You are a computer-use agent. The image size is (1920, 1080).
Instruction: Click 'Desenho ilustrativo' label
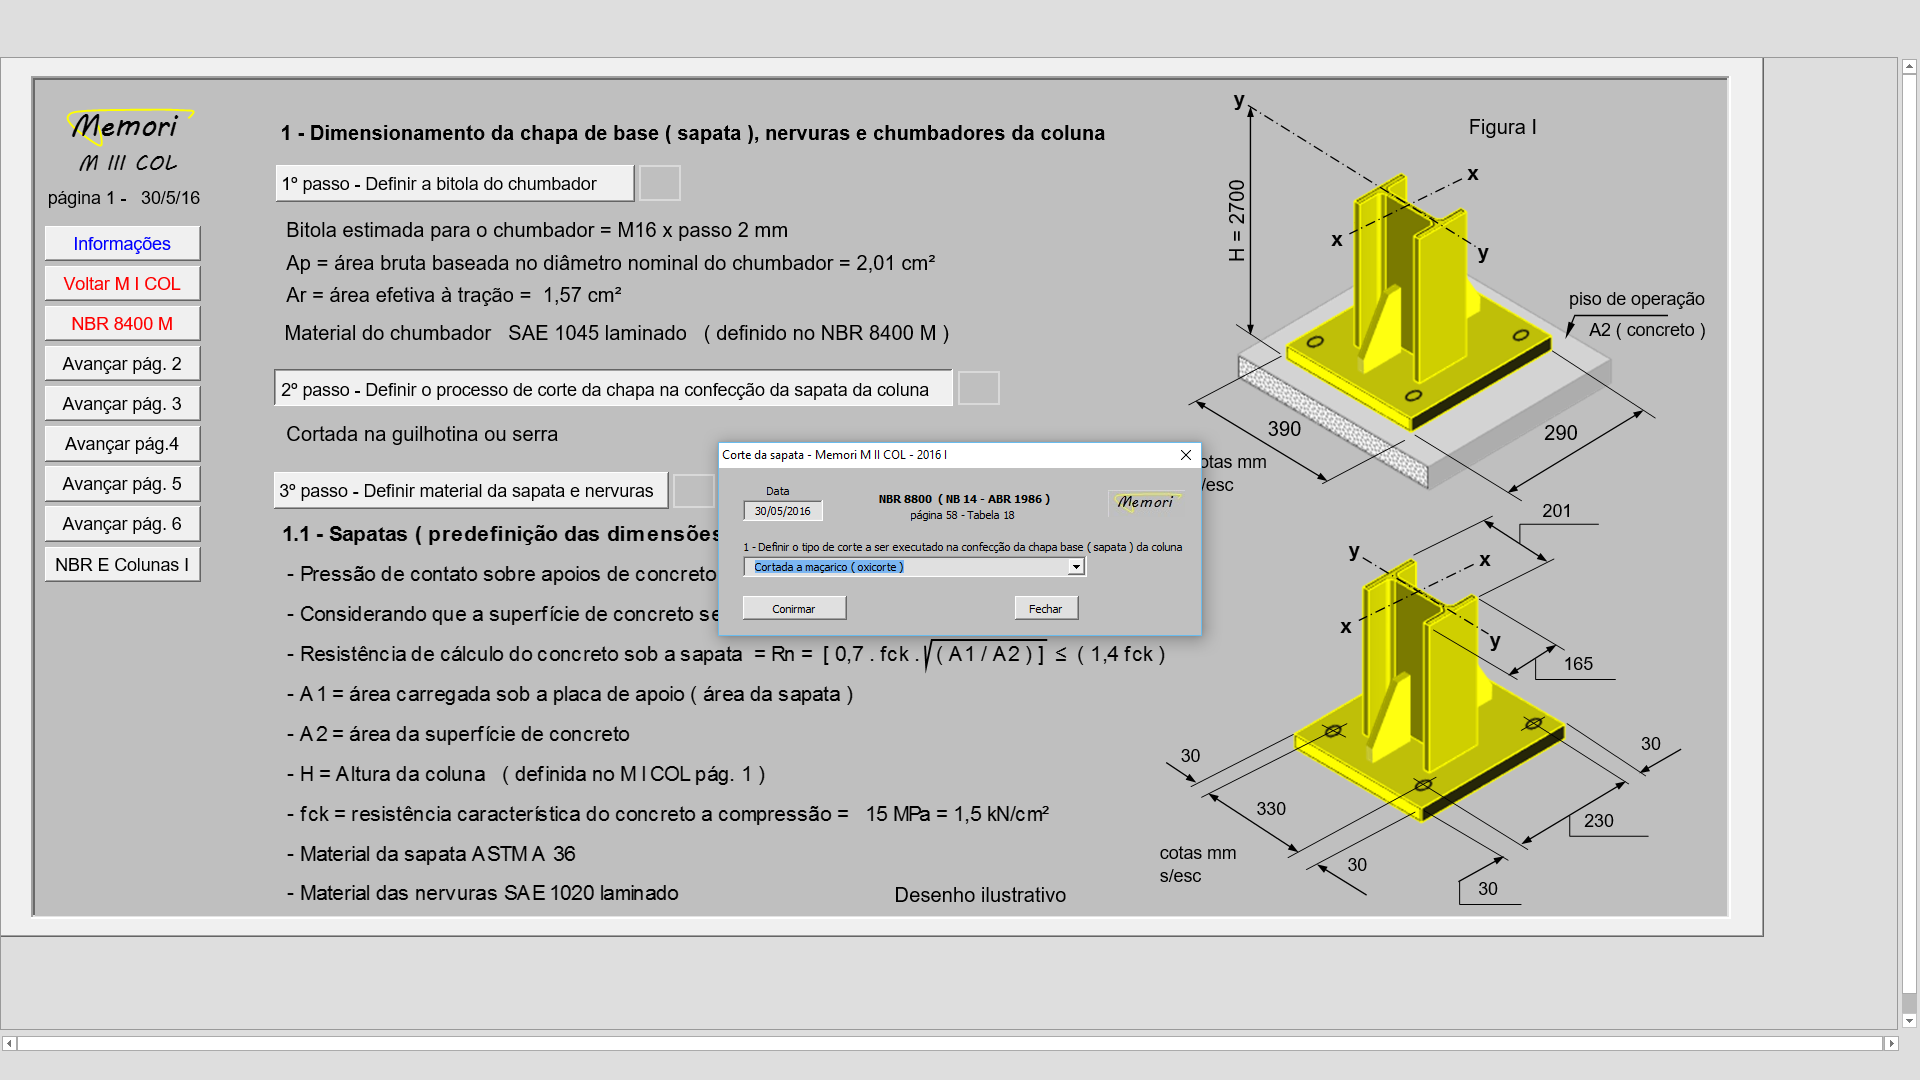(x=980, y=895)
